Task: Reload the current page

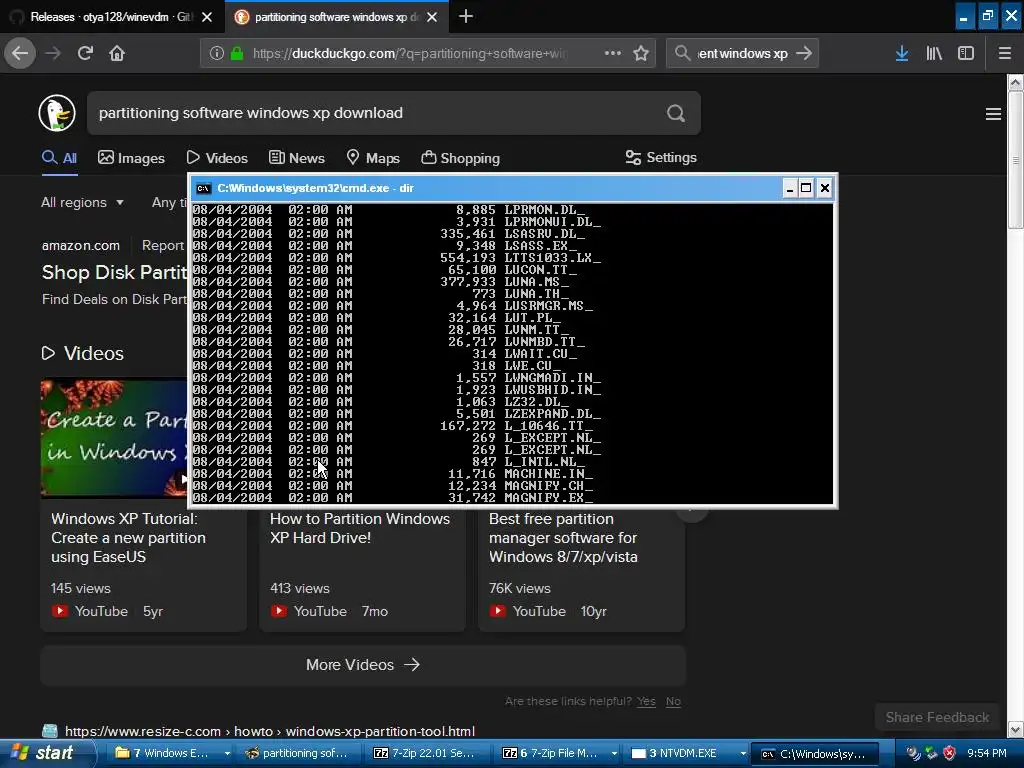Action: pyautogui.click(x=85, y=53)
